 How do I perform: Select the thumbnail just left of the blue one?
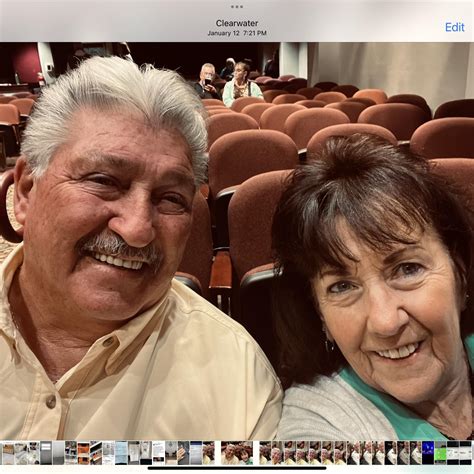[416, 453]
